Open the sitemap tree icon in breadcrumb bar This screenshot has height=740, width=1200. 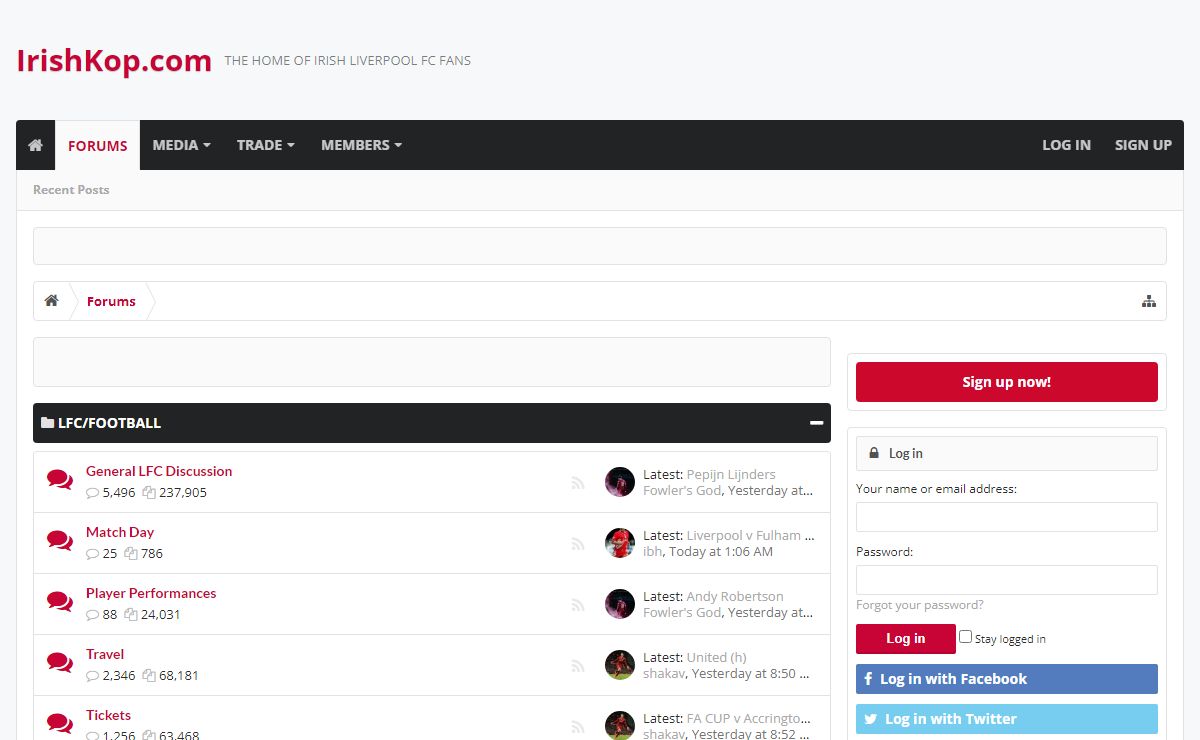point(1149,301)
